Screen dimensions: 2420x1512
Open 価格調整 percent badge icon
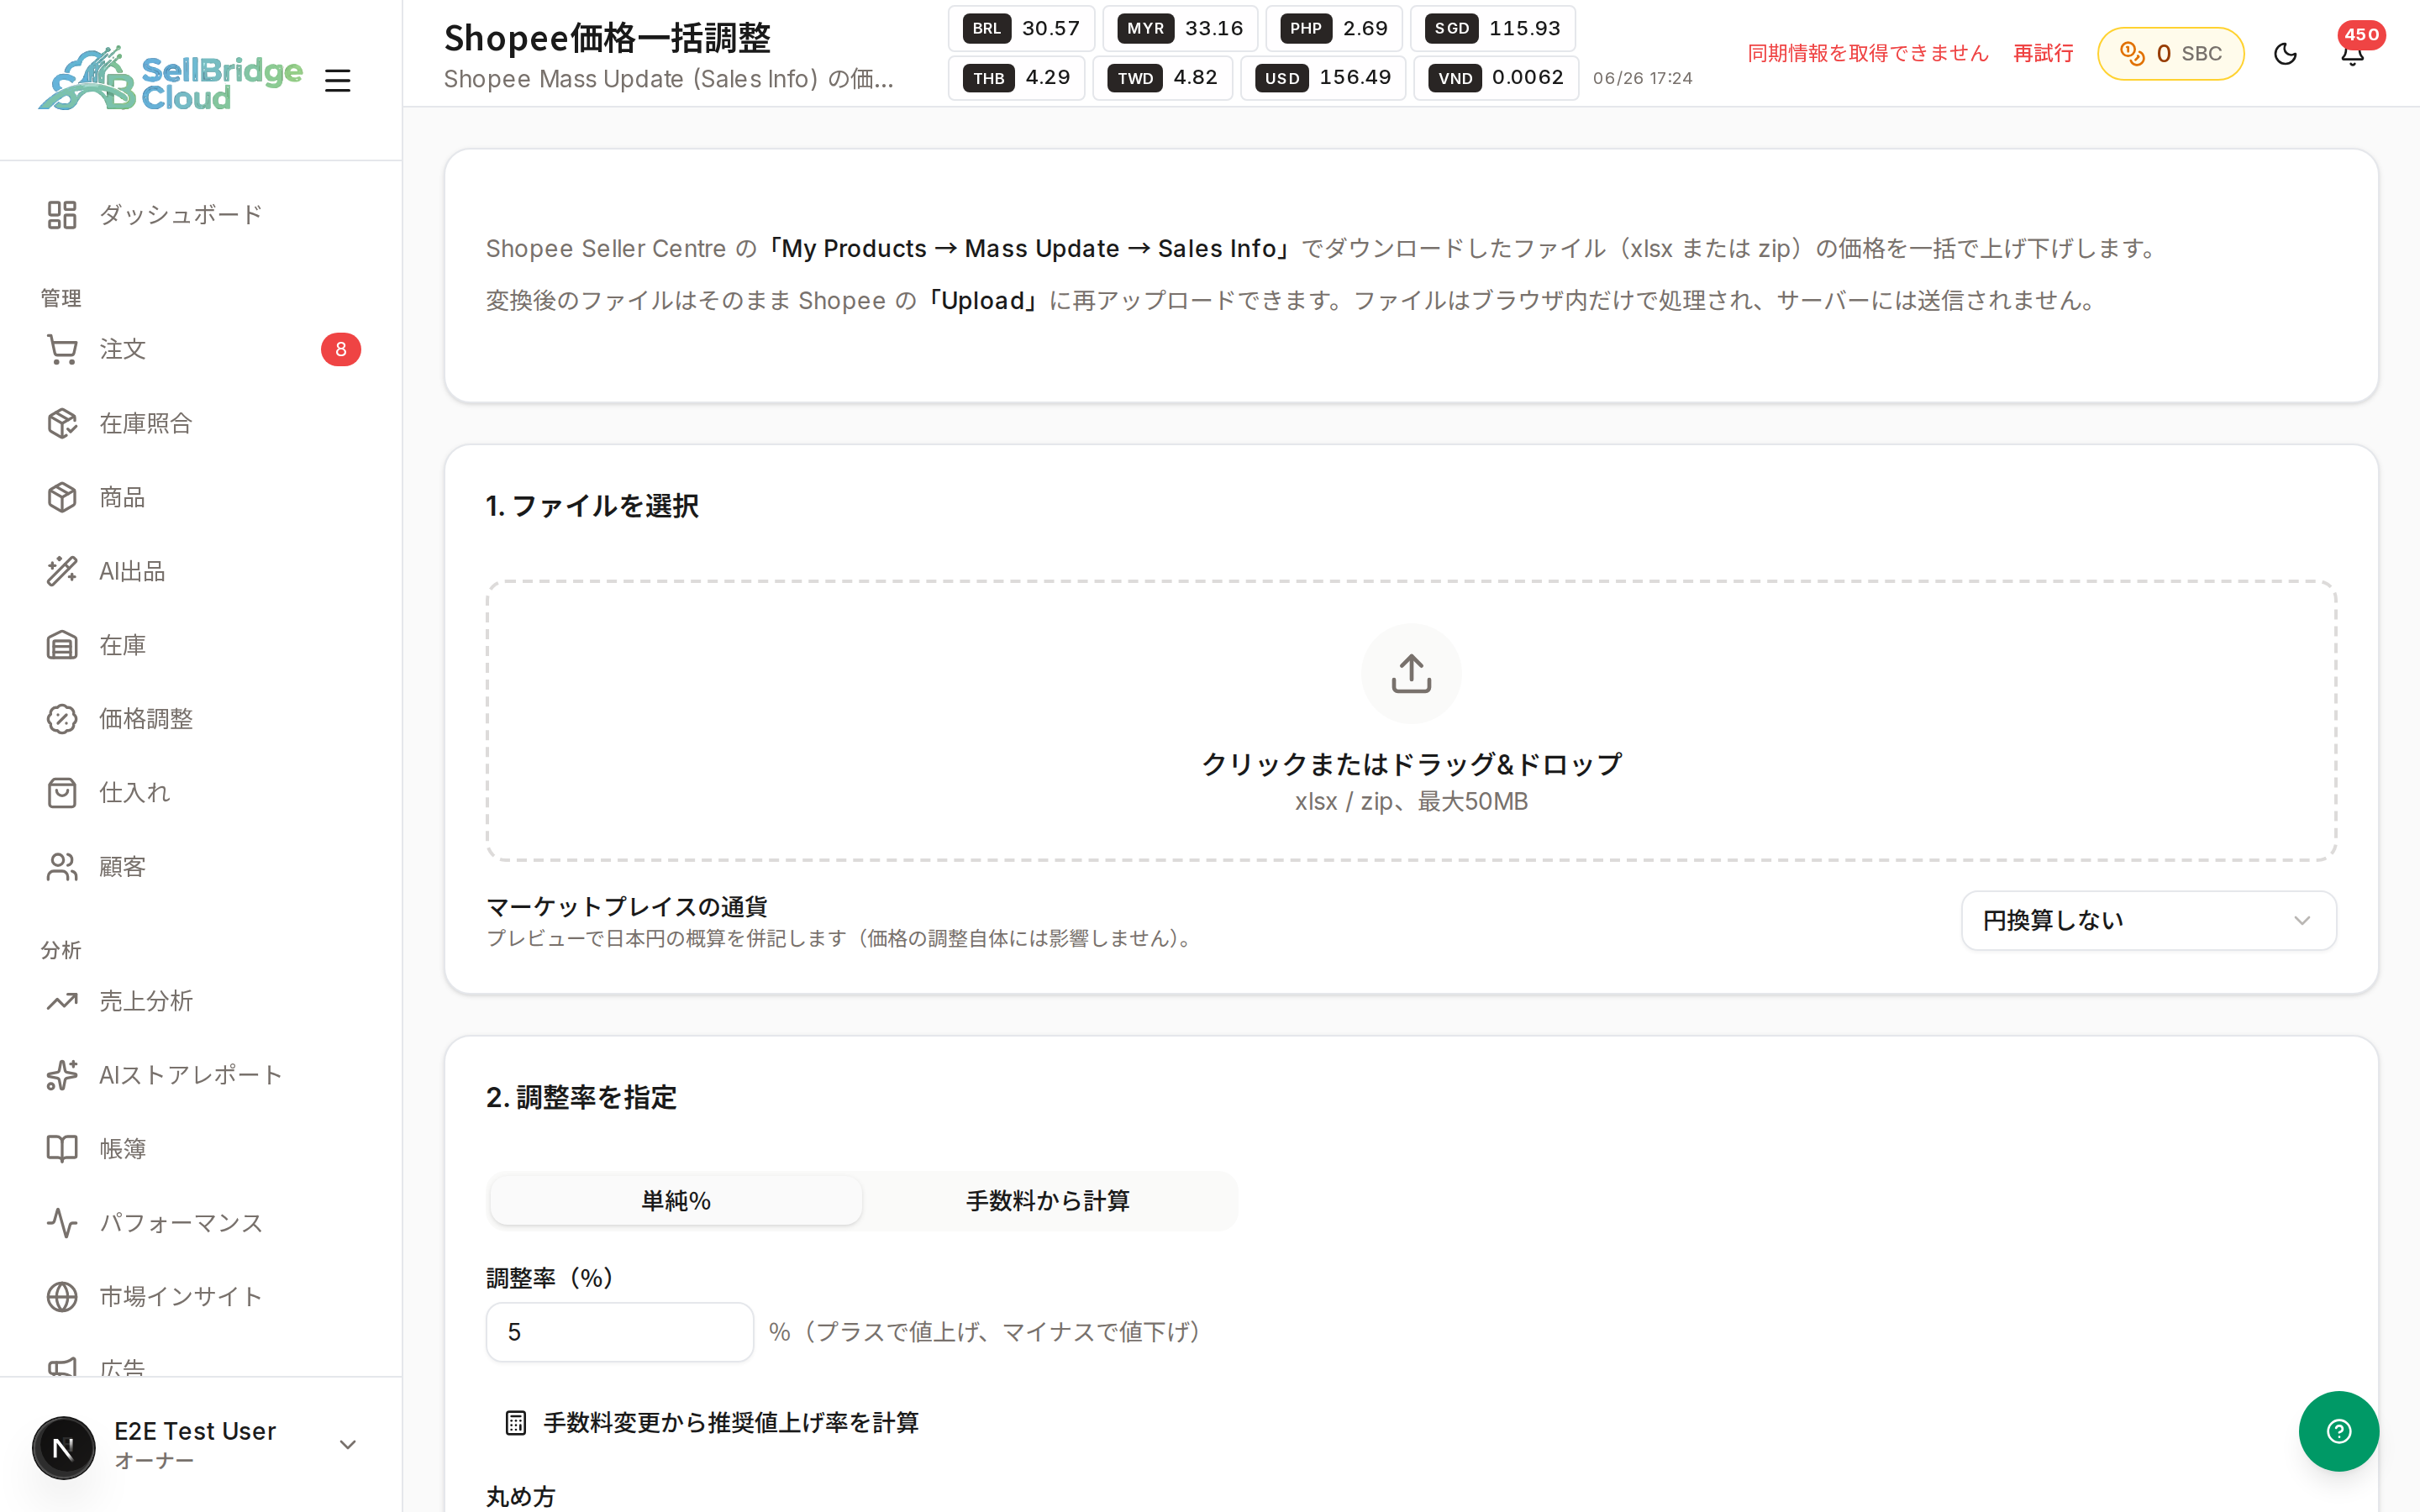coord(62,719)
